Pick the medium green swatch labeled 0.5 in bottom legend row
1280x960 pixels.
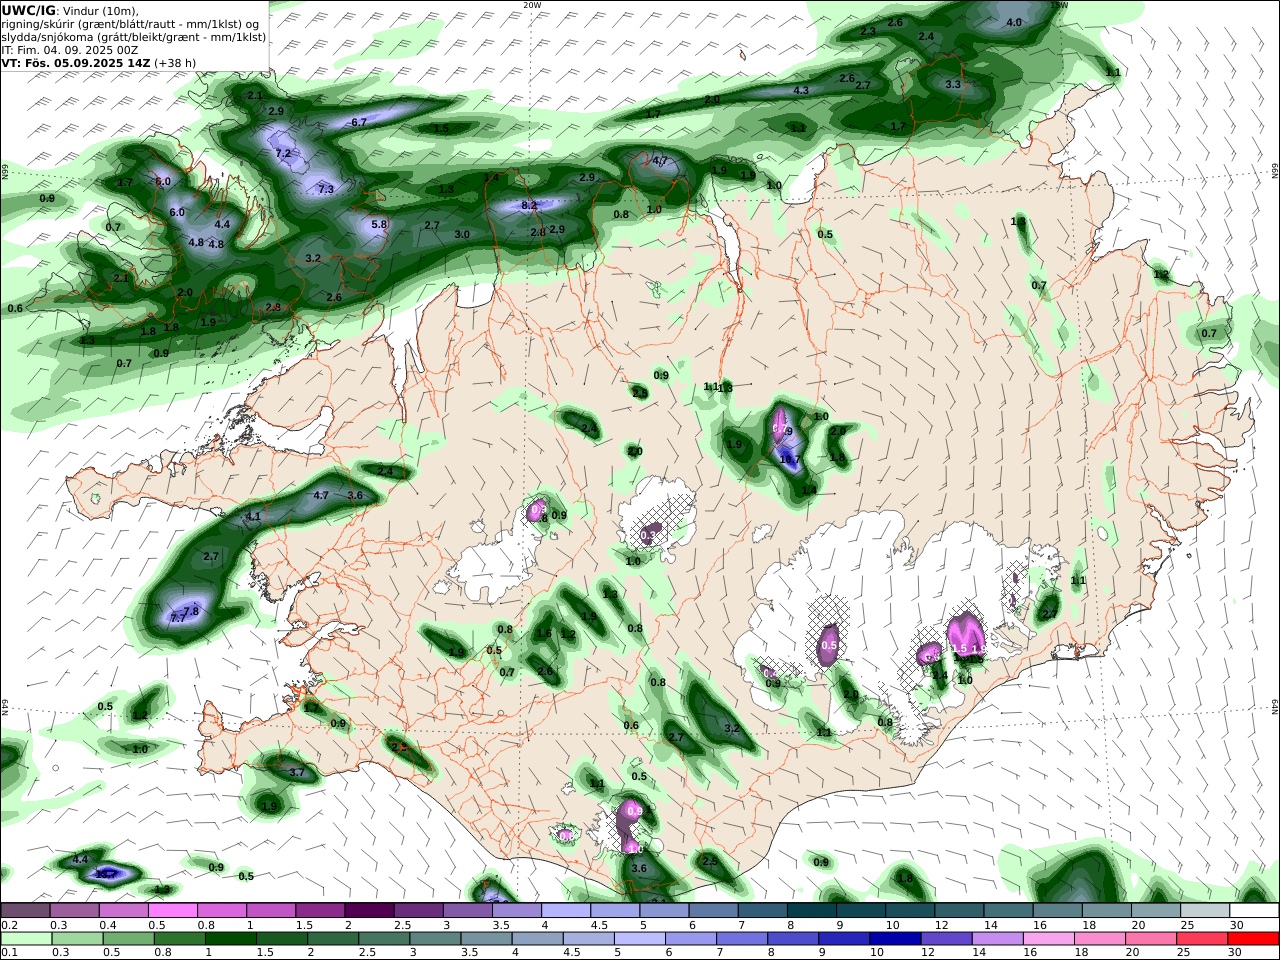pyautogui.click(x=127, y=939)
